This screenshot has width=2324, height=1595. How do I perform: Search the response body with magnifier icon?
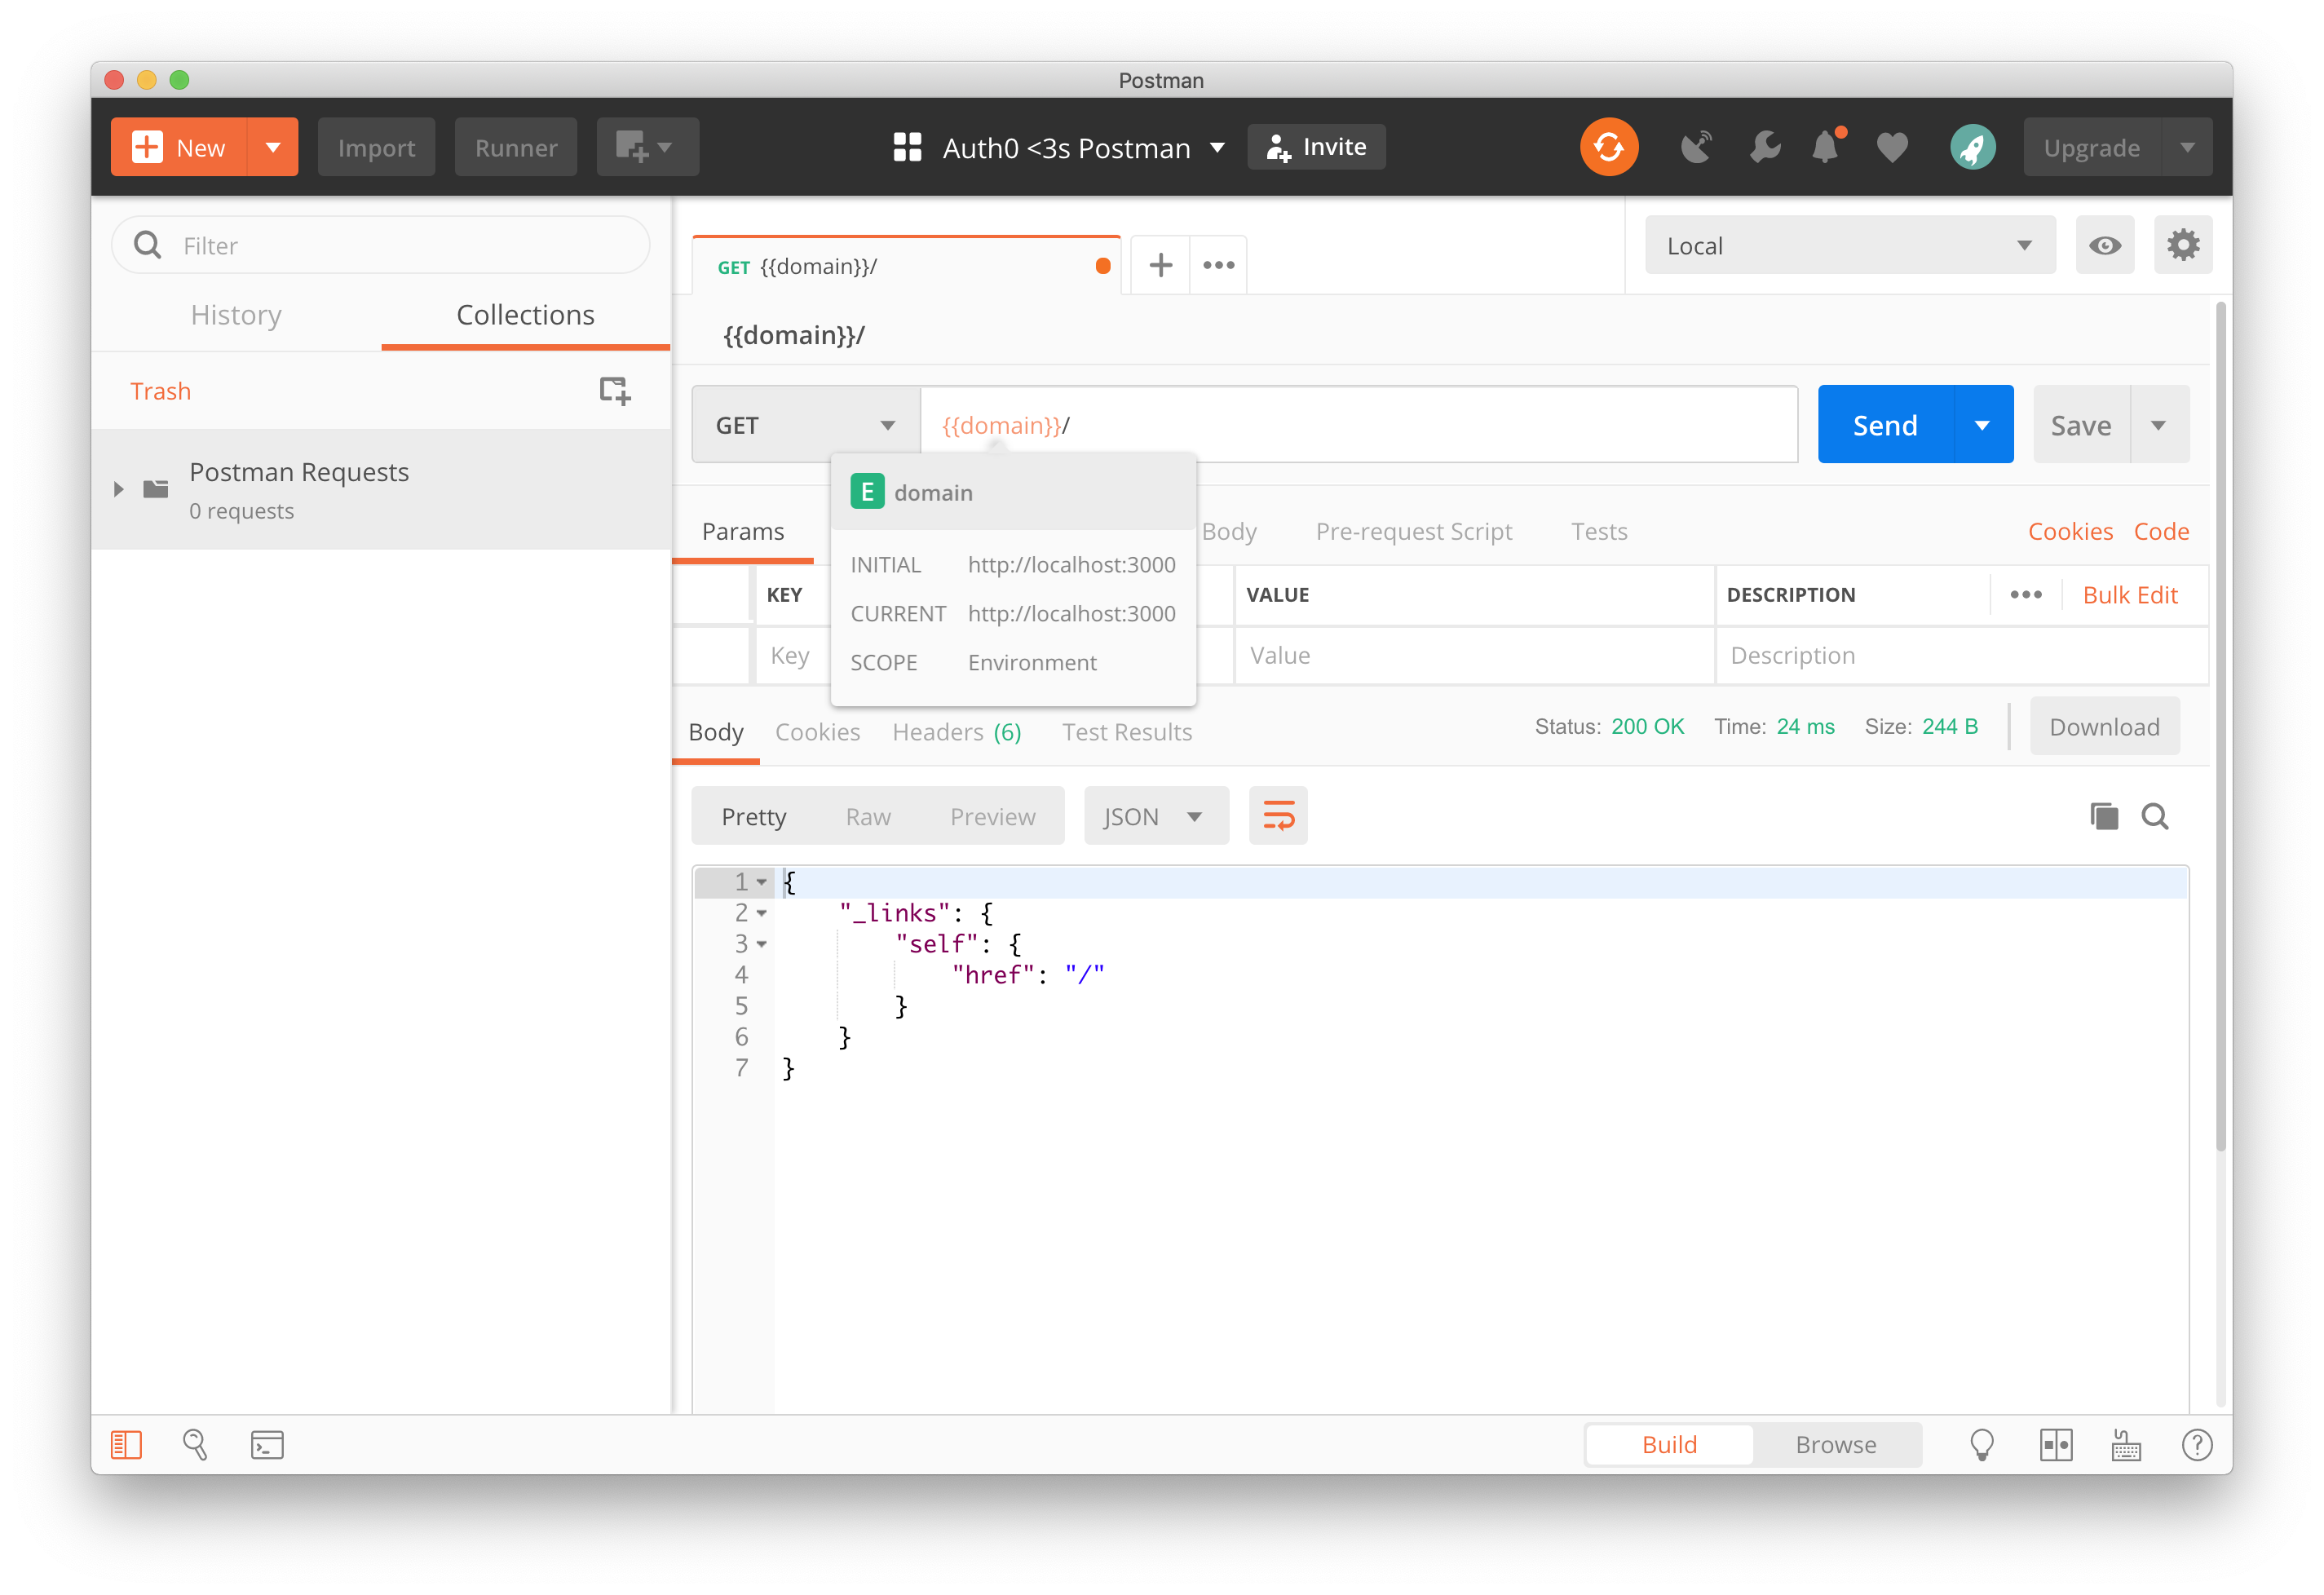[2154, 816]
